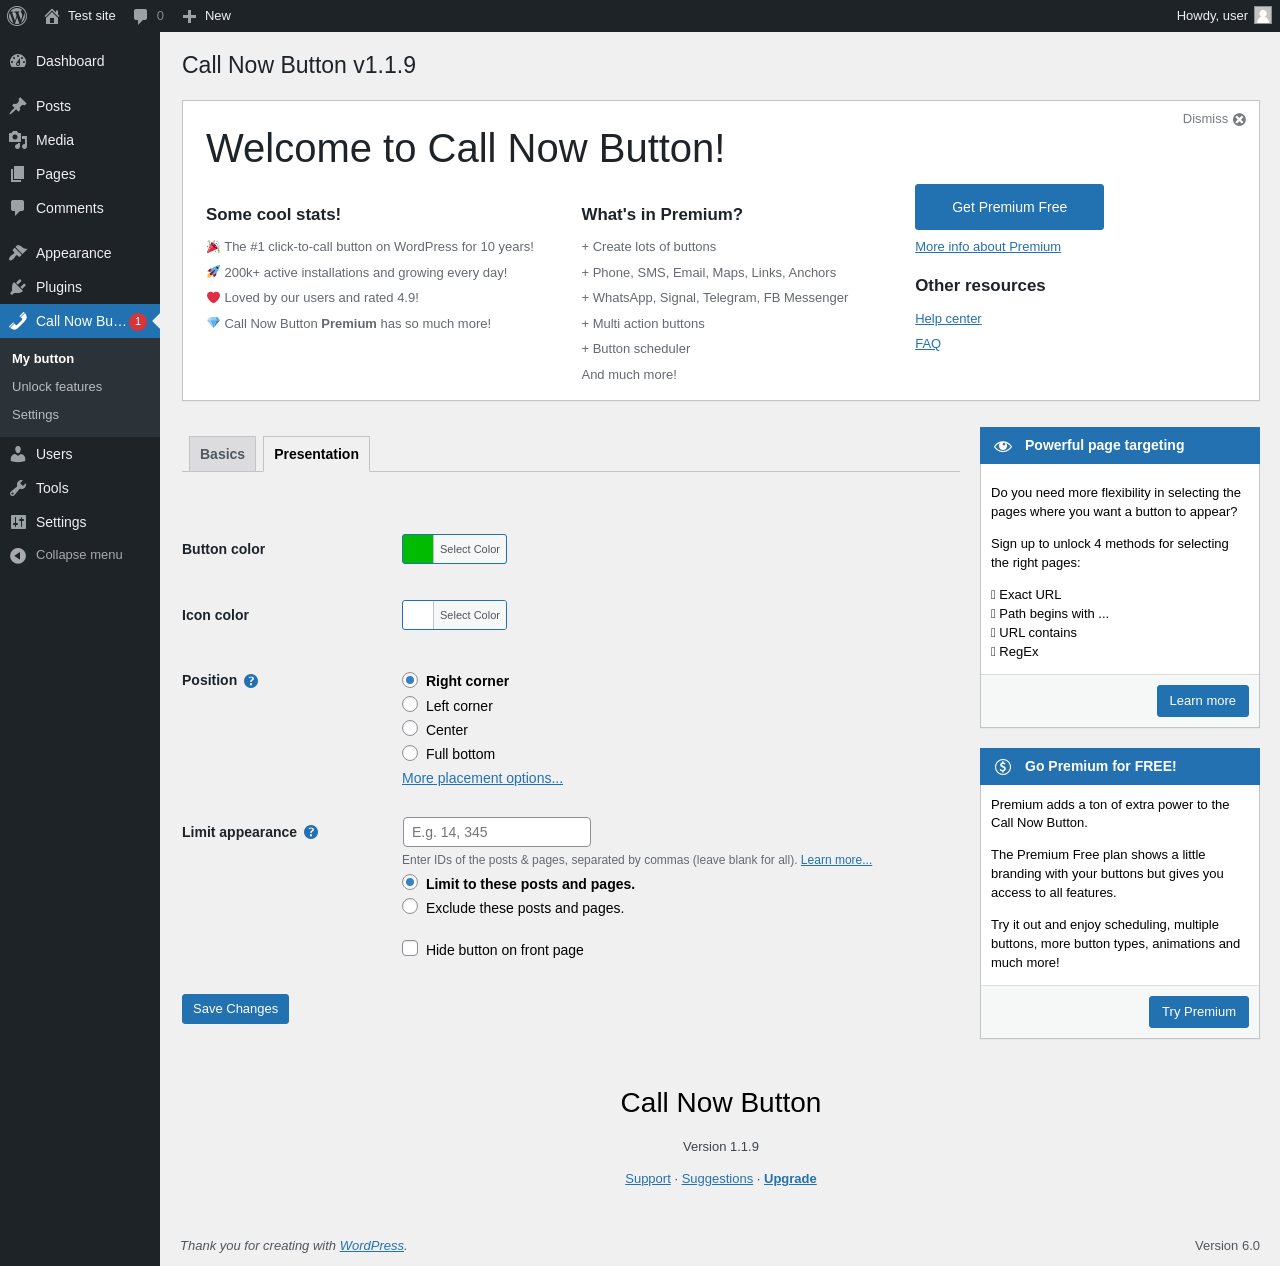Click the Version 6.0 footer text
This screenshot has height=1266, width=1280.
1227,1246
